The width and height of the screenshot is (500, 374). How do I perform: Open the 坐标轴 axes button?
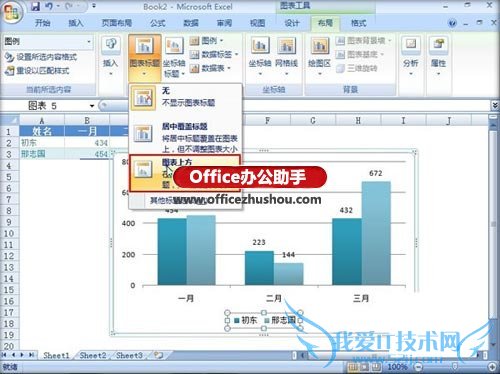tap(260, 57)
